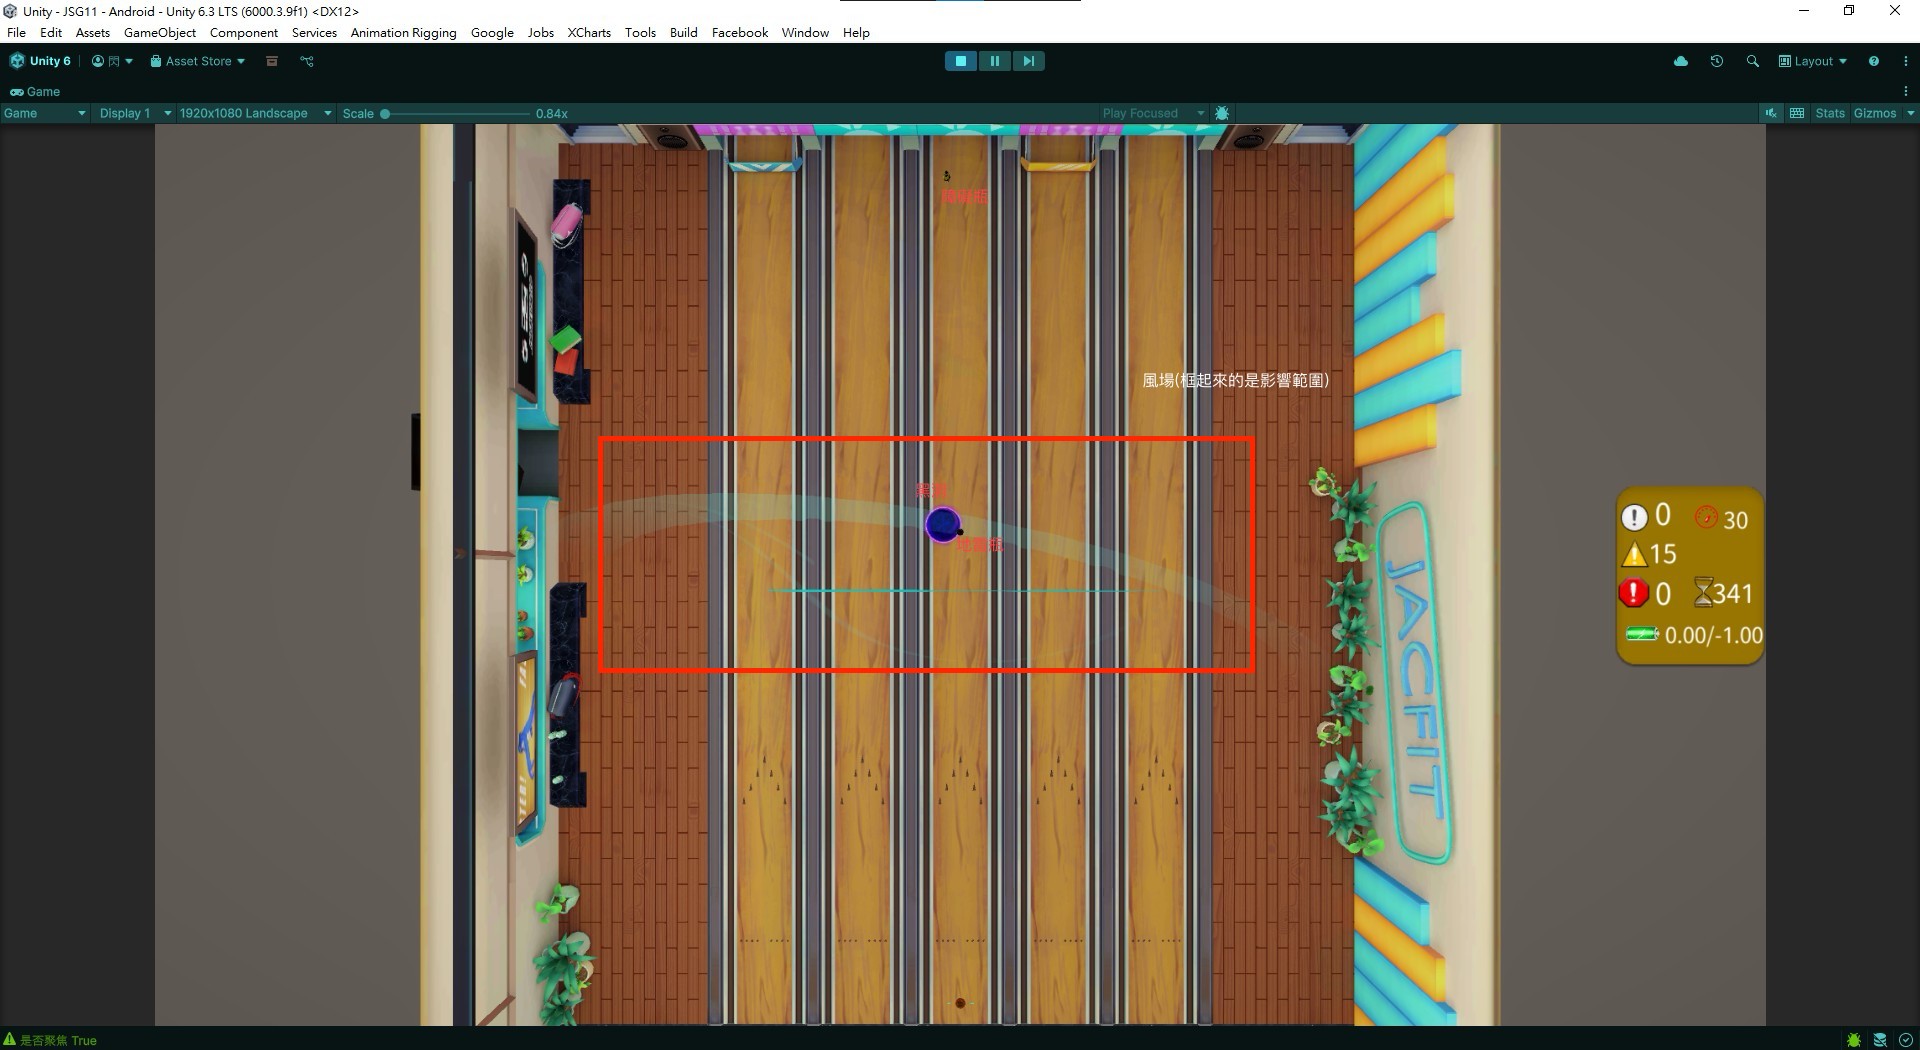Open the Build menu

(684, 32)
